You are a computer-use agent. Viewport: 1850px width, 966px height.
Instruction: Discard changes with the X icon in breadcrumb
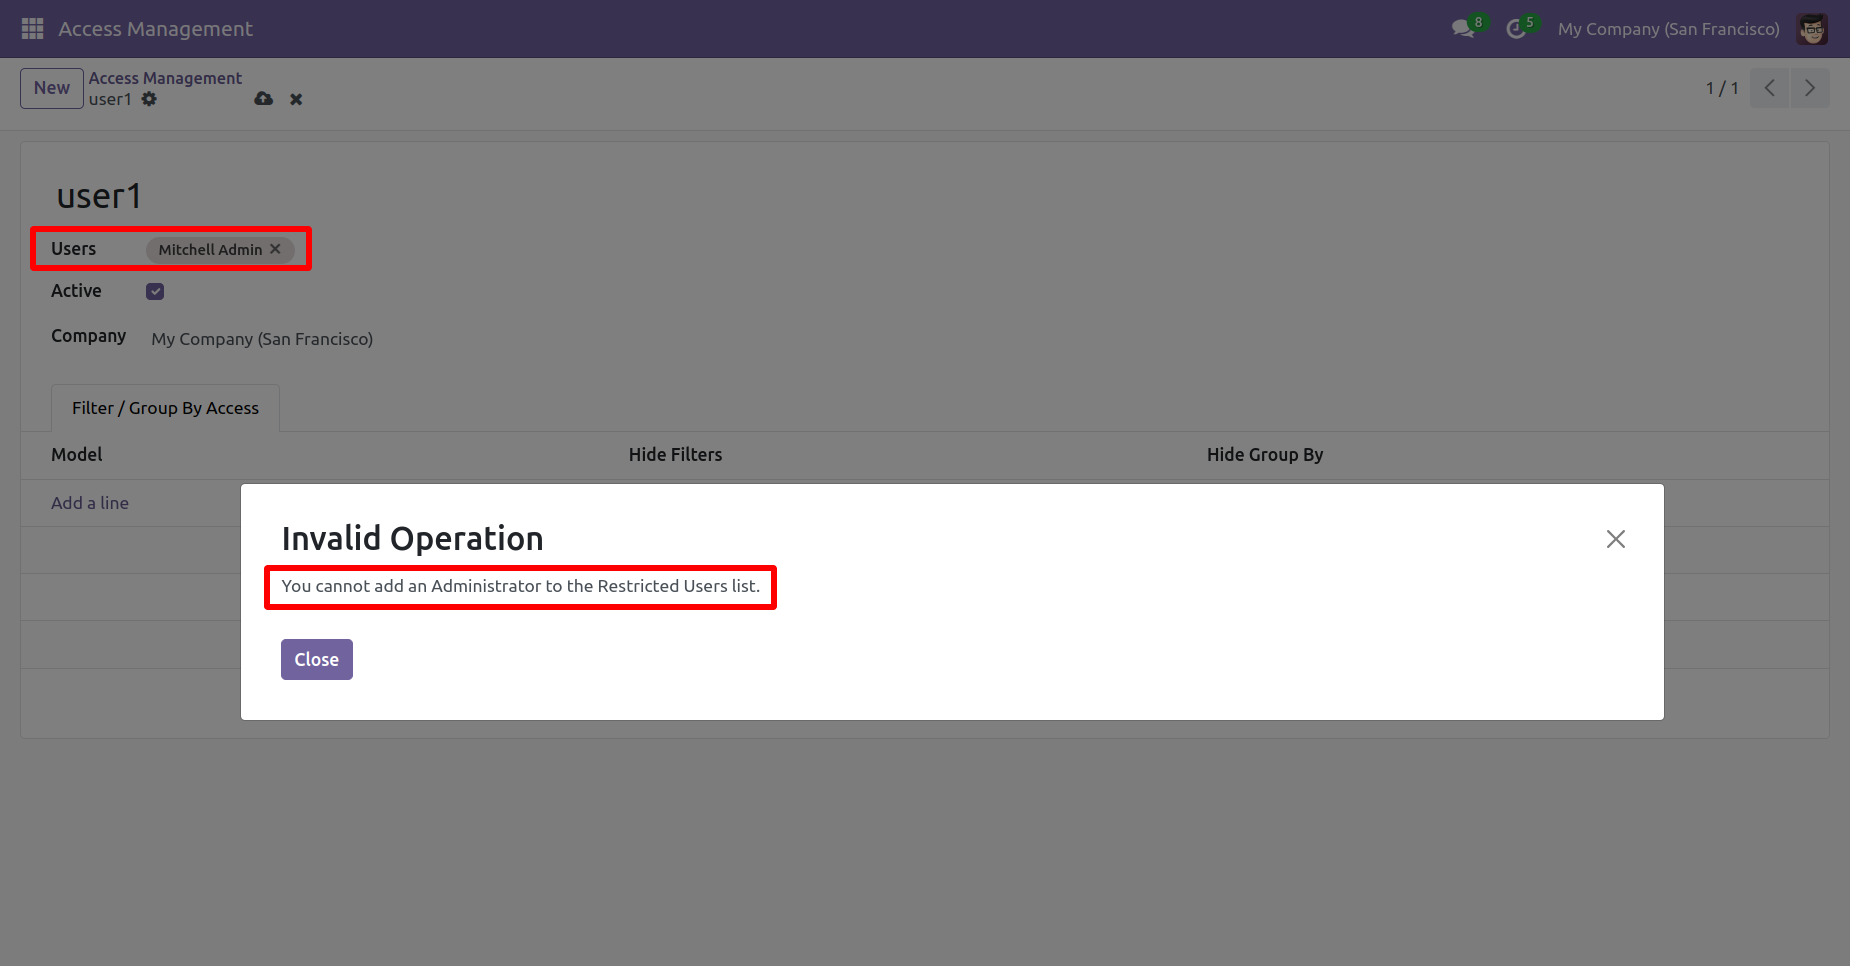click(x=296, y=99)
